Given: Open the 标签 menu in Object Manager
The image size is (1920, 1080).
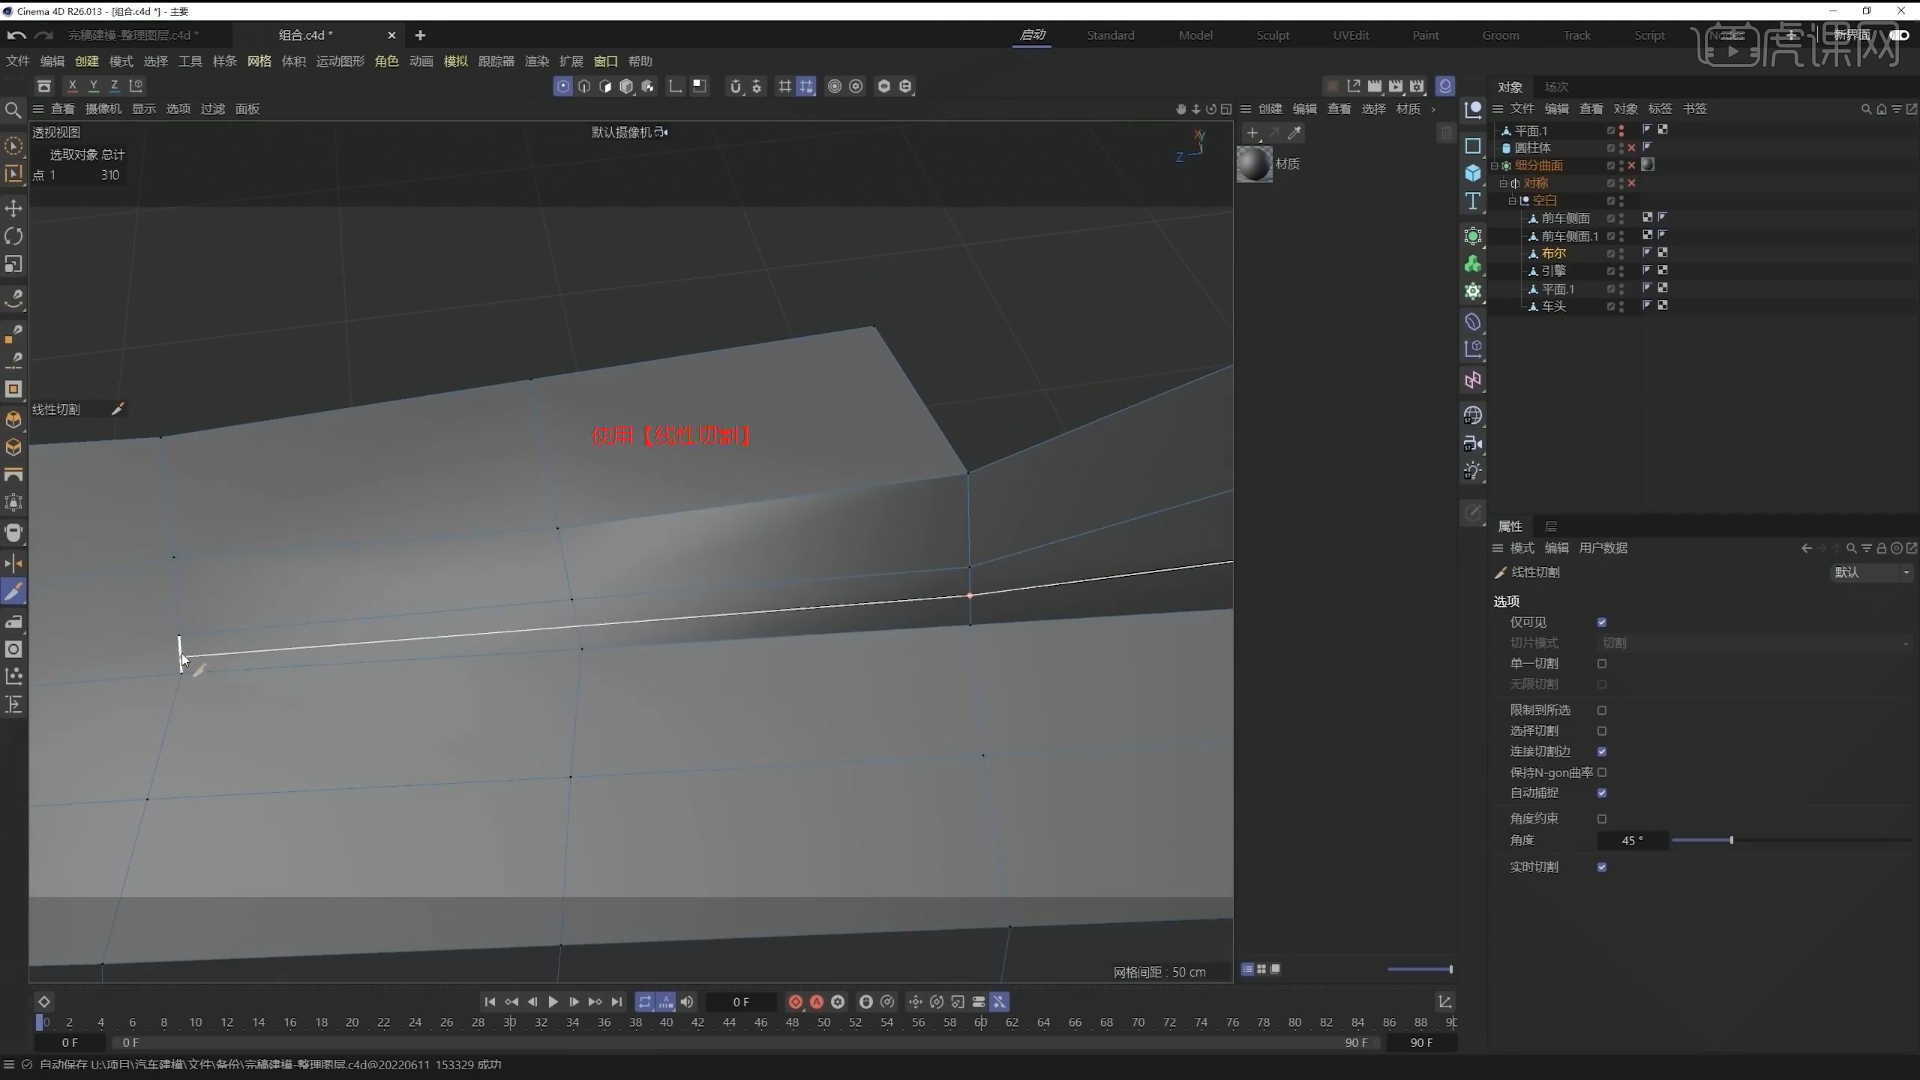Looking at the screenshot, I should tap(1660, 109).
